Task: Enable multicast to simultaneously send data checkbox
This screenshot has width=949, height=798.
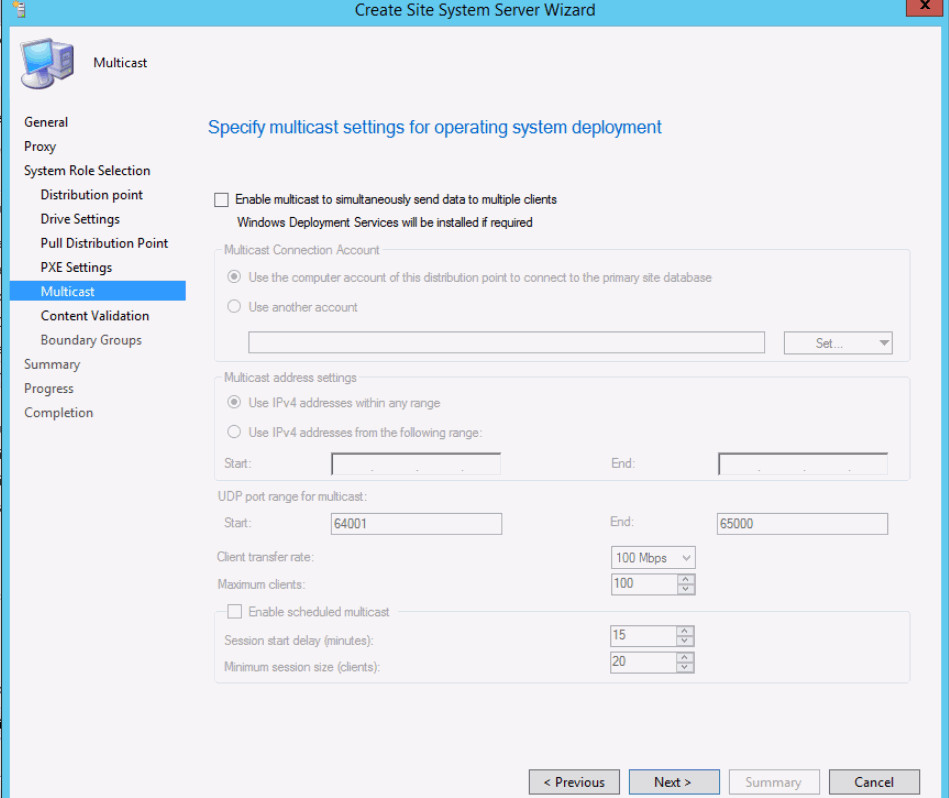Action: (222, 200)
